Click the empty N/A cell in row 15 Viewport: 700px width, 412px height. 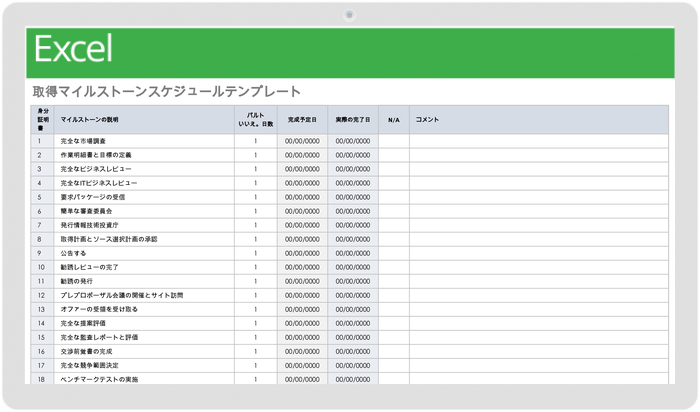point(394,337)
